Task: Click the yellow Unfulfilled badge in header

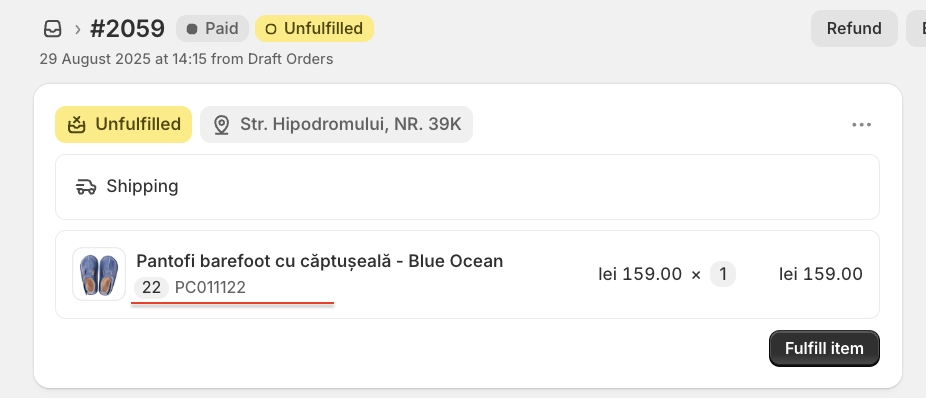Action: pyautogui.click(x=314, y=28)
